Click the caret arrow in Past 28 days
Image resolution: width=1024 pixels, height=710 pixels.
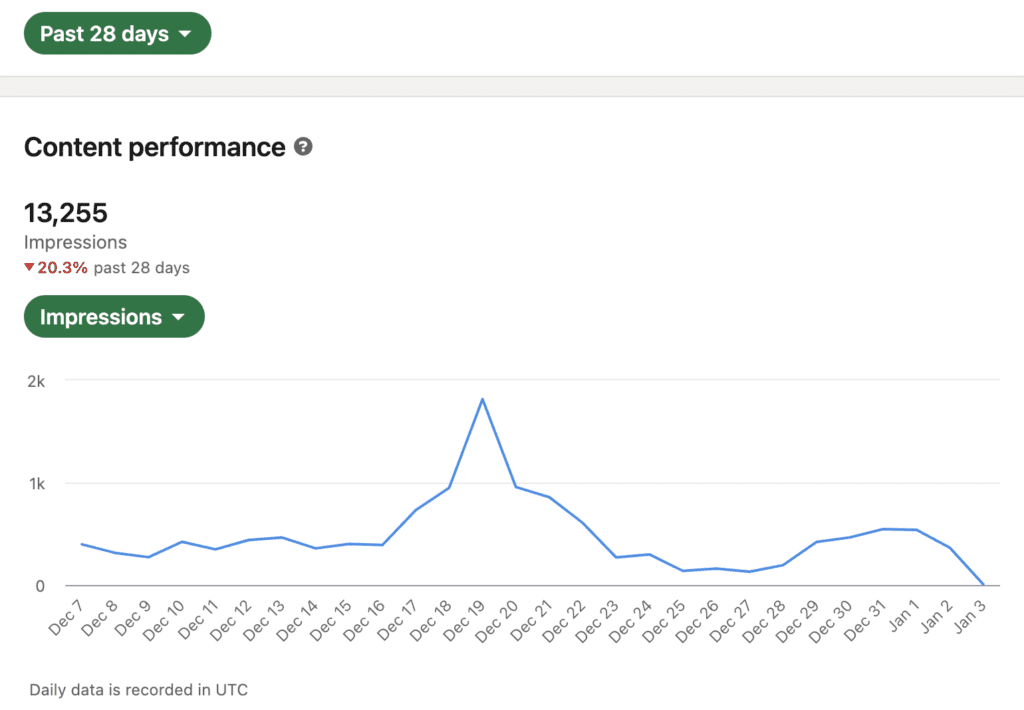point(185,33)
